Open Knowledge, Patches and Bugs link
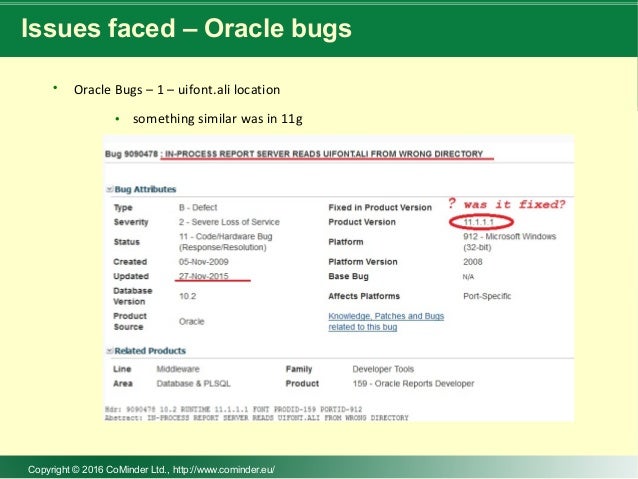Image resolution: width=638 pixels, height=479 pixels. click(386, 322)
